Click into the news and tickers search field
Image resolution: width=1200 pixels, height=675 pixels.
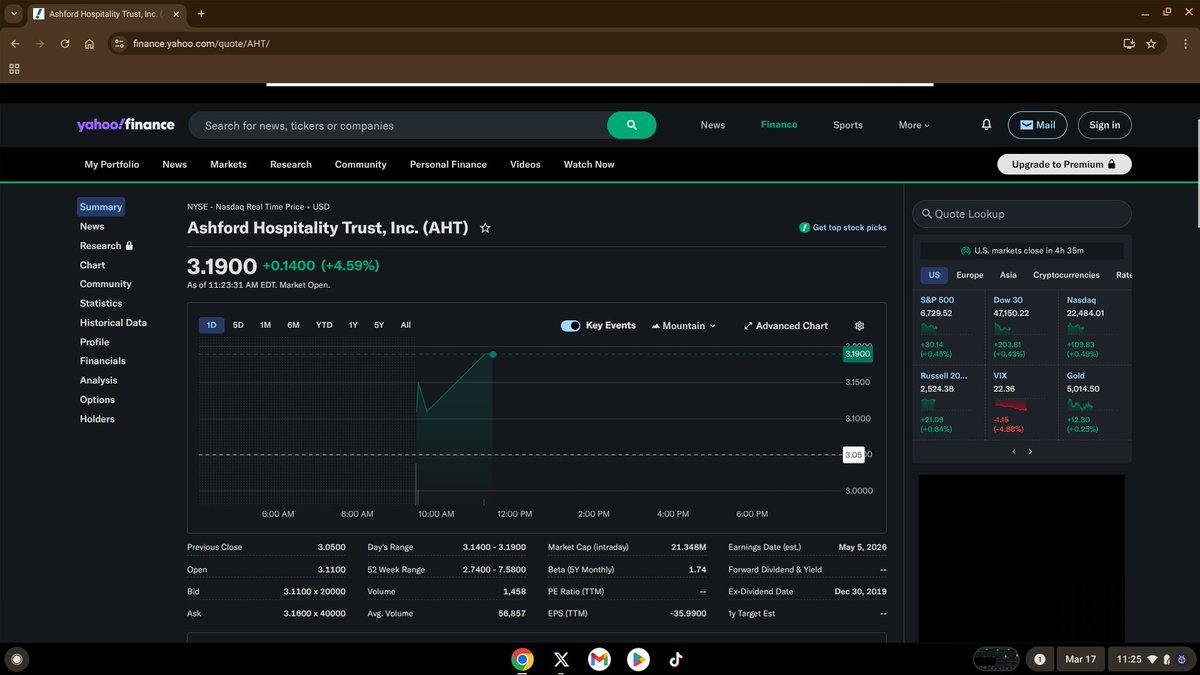(x=398, y=125)
